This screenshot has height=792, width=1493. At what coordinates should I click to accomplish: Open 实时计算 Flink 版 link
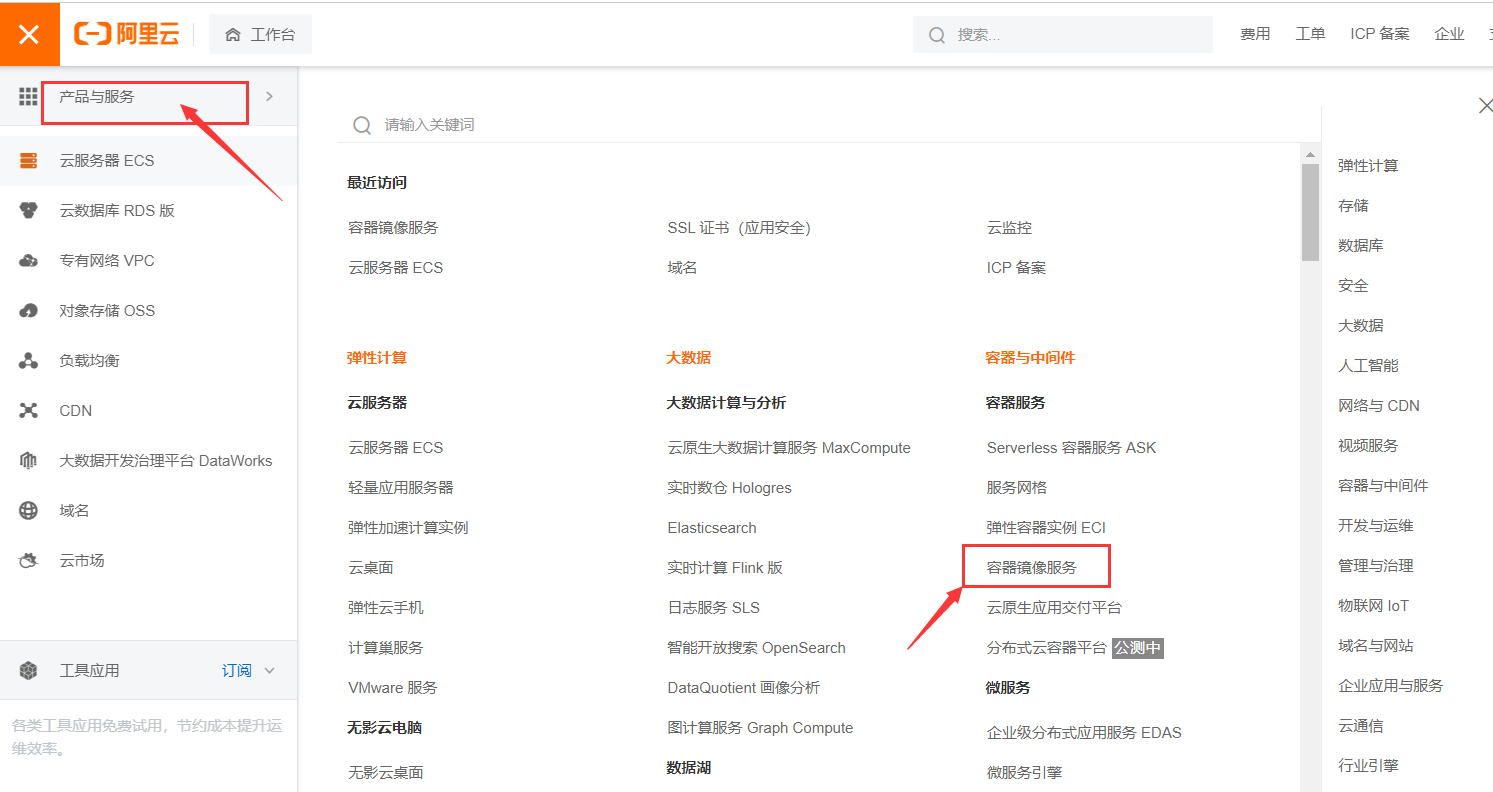(x=725, y=568)
